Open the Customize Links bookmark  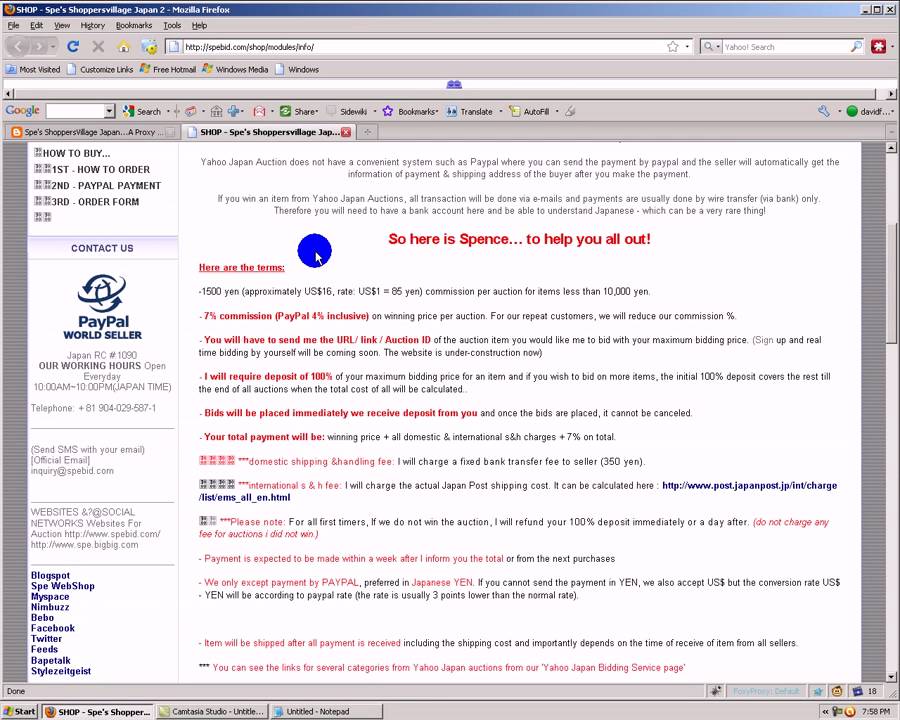(100, 69)
